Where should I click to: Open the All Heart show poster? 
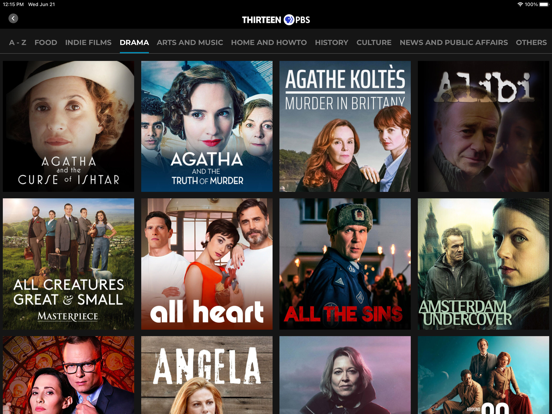tap(207, 264)
